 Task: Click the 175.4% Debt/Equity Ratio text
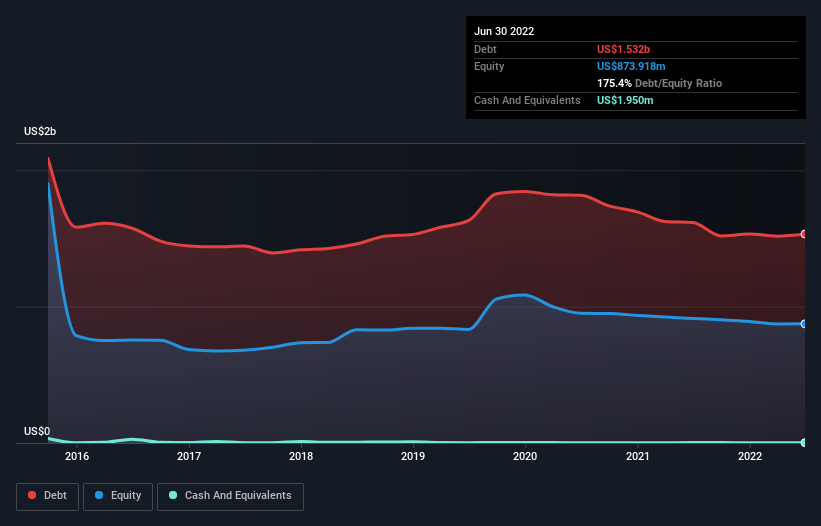click(x=660, y=83)
